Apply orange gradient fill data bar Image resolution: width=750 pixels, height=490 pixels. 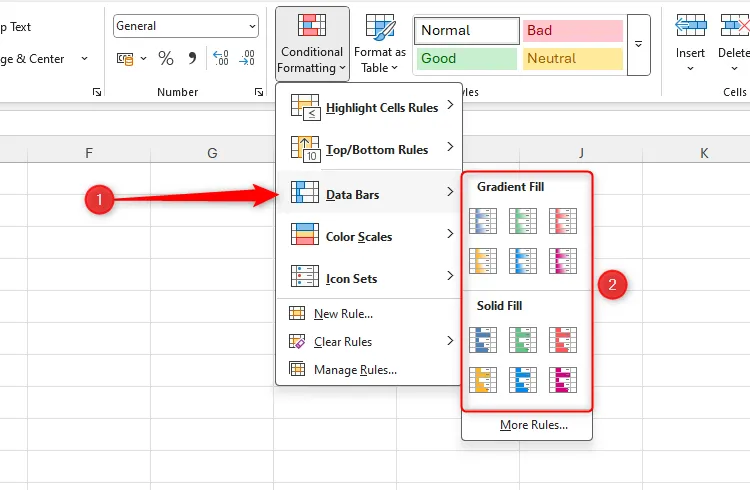tap(483, 261)
